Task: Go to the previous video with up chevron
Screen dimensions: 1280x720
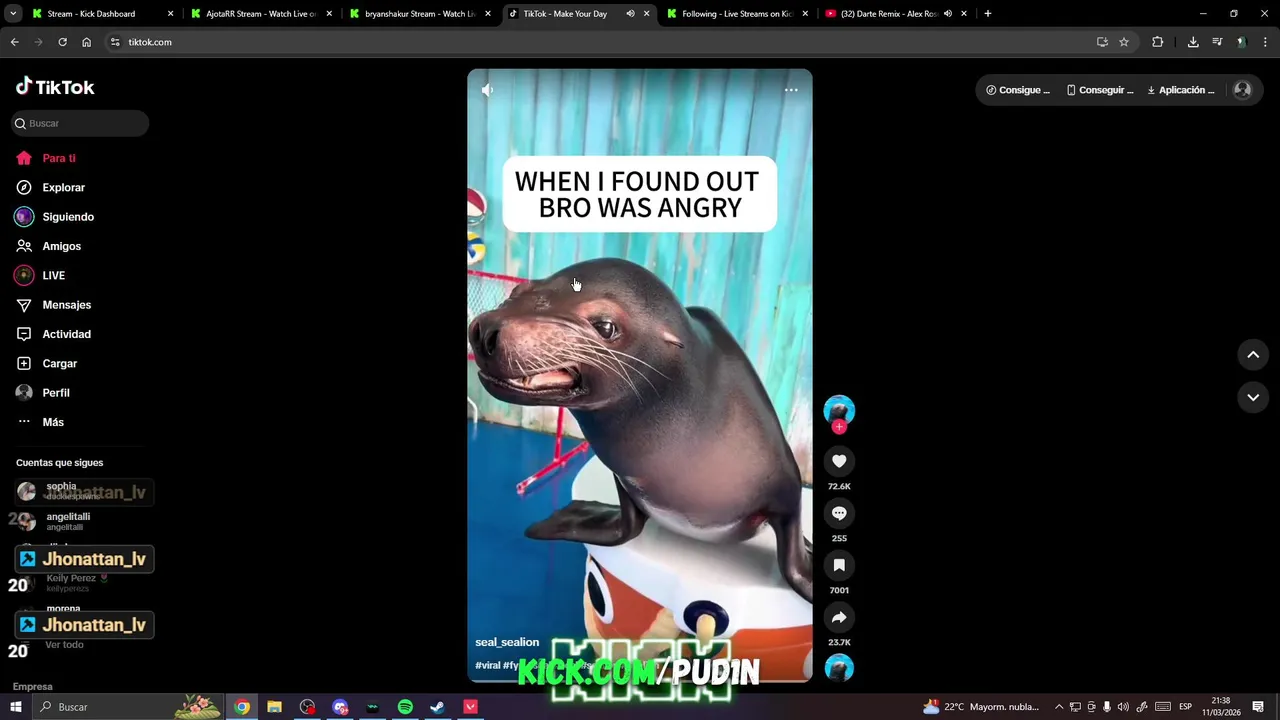Action: click(1253, 355)
